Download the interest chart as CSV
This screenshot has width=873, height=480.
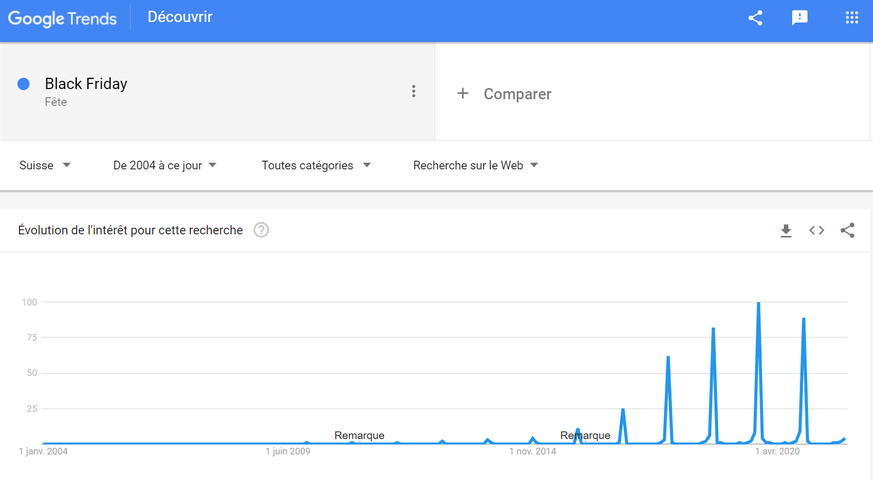(786, 231)
